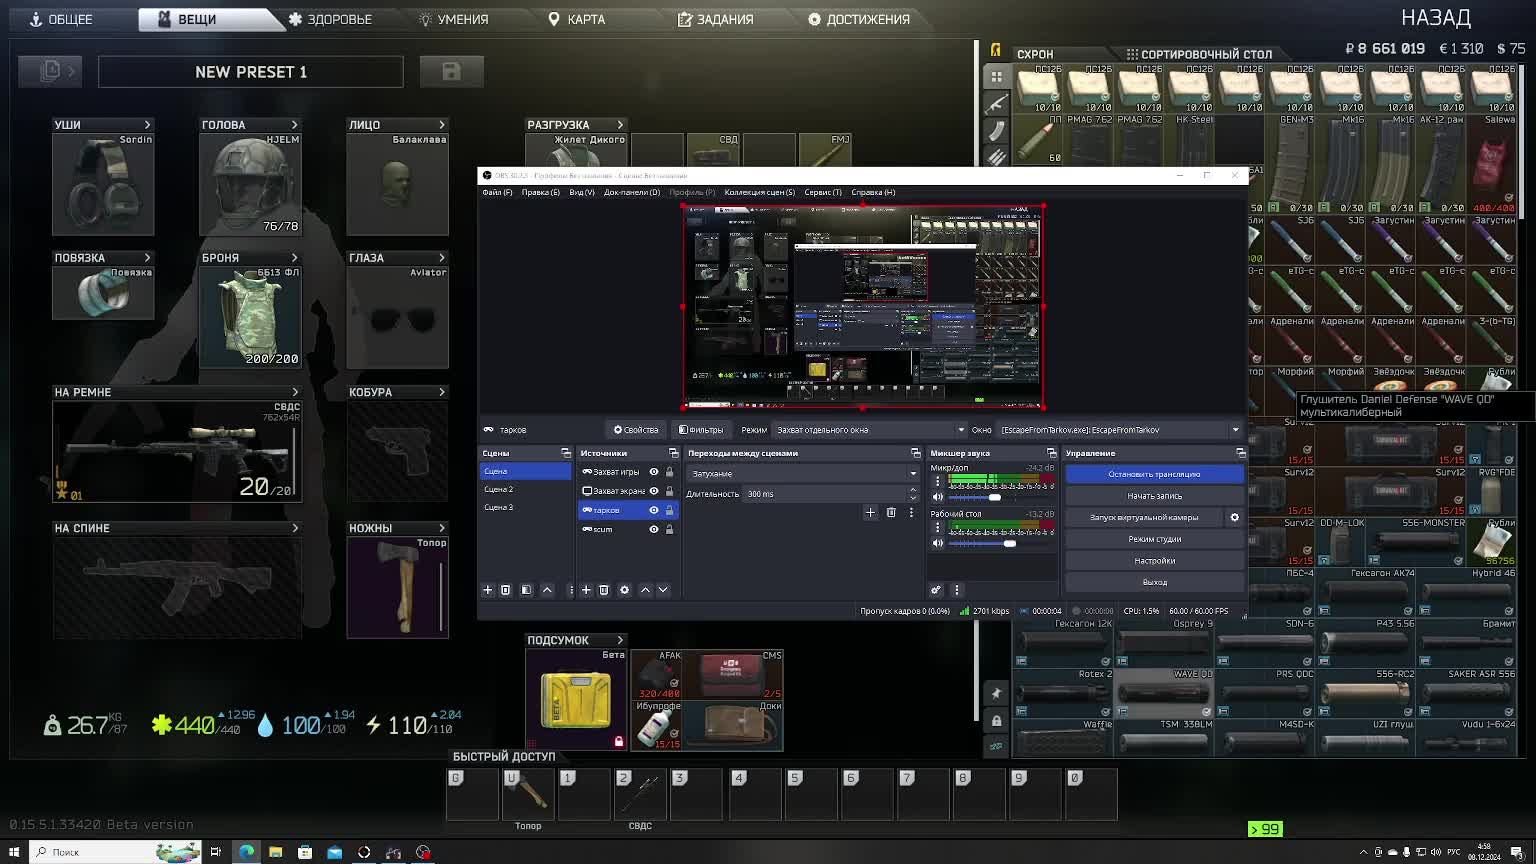1536x864 pixels.
Task: Open advanced audio properties in the mixer footer
Action: tap(936, 590)
